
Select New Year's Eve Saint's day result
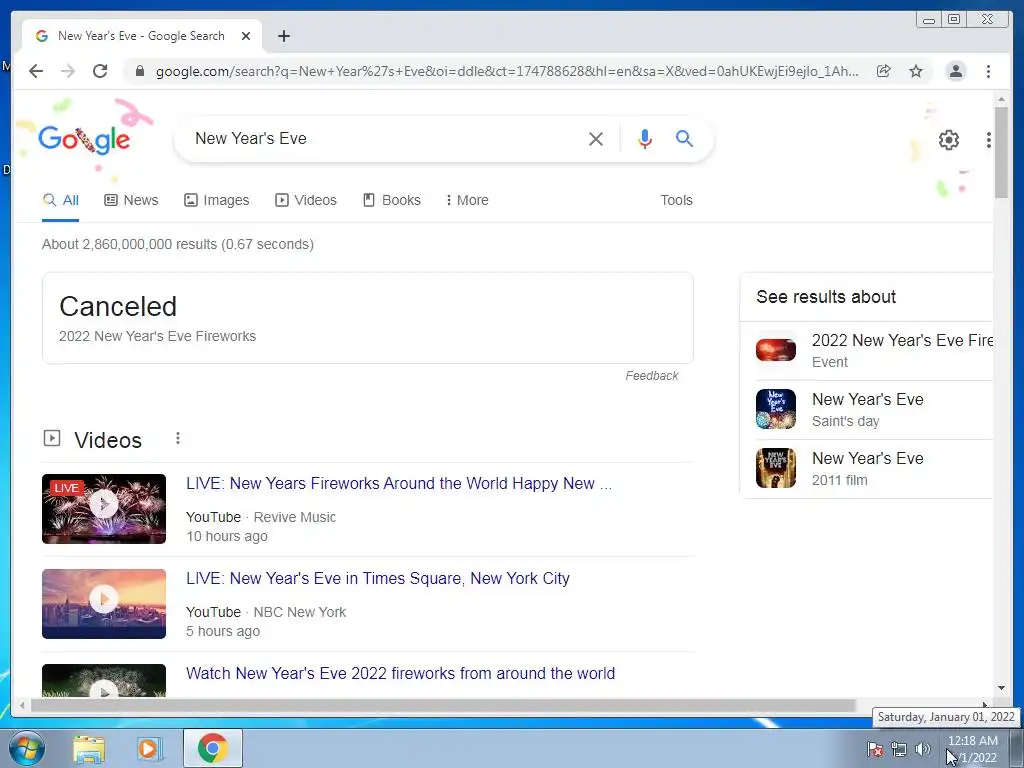873,409
